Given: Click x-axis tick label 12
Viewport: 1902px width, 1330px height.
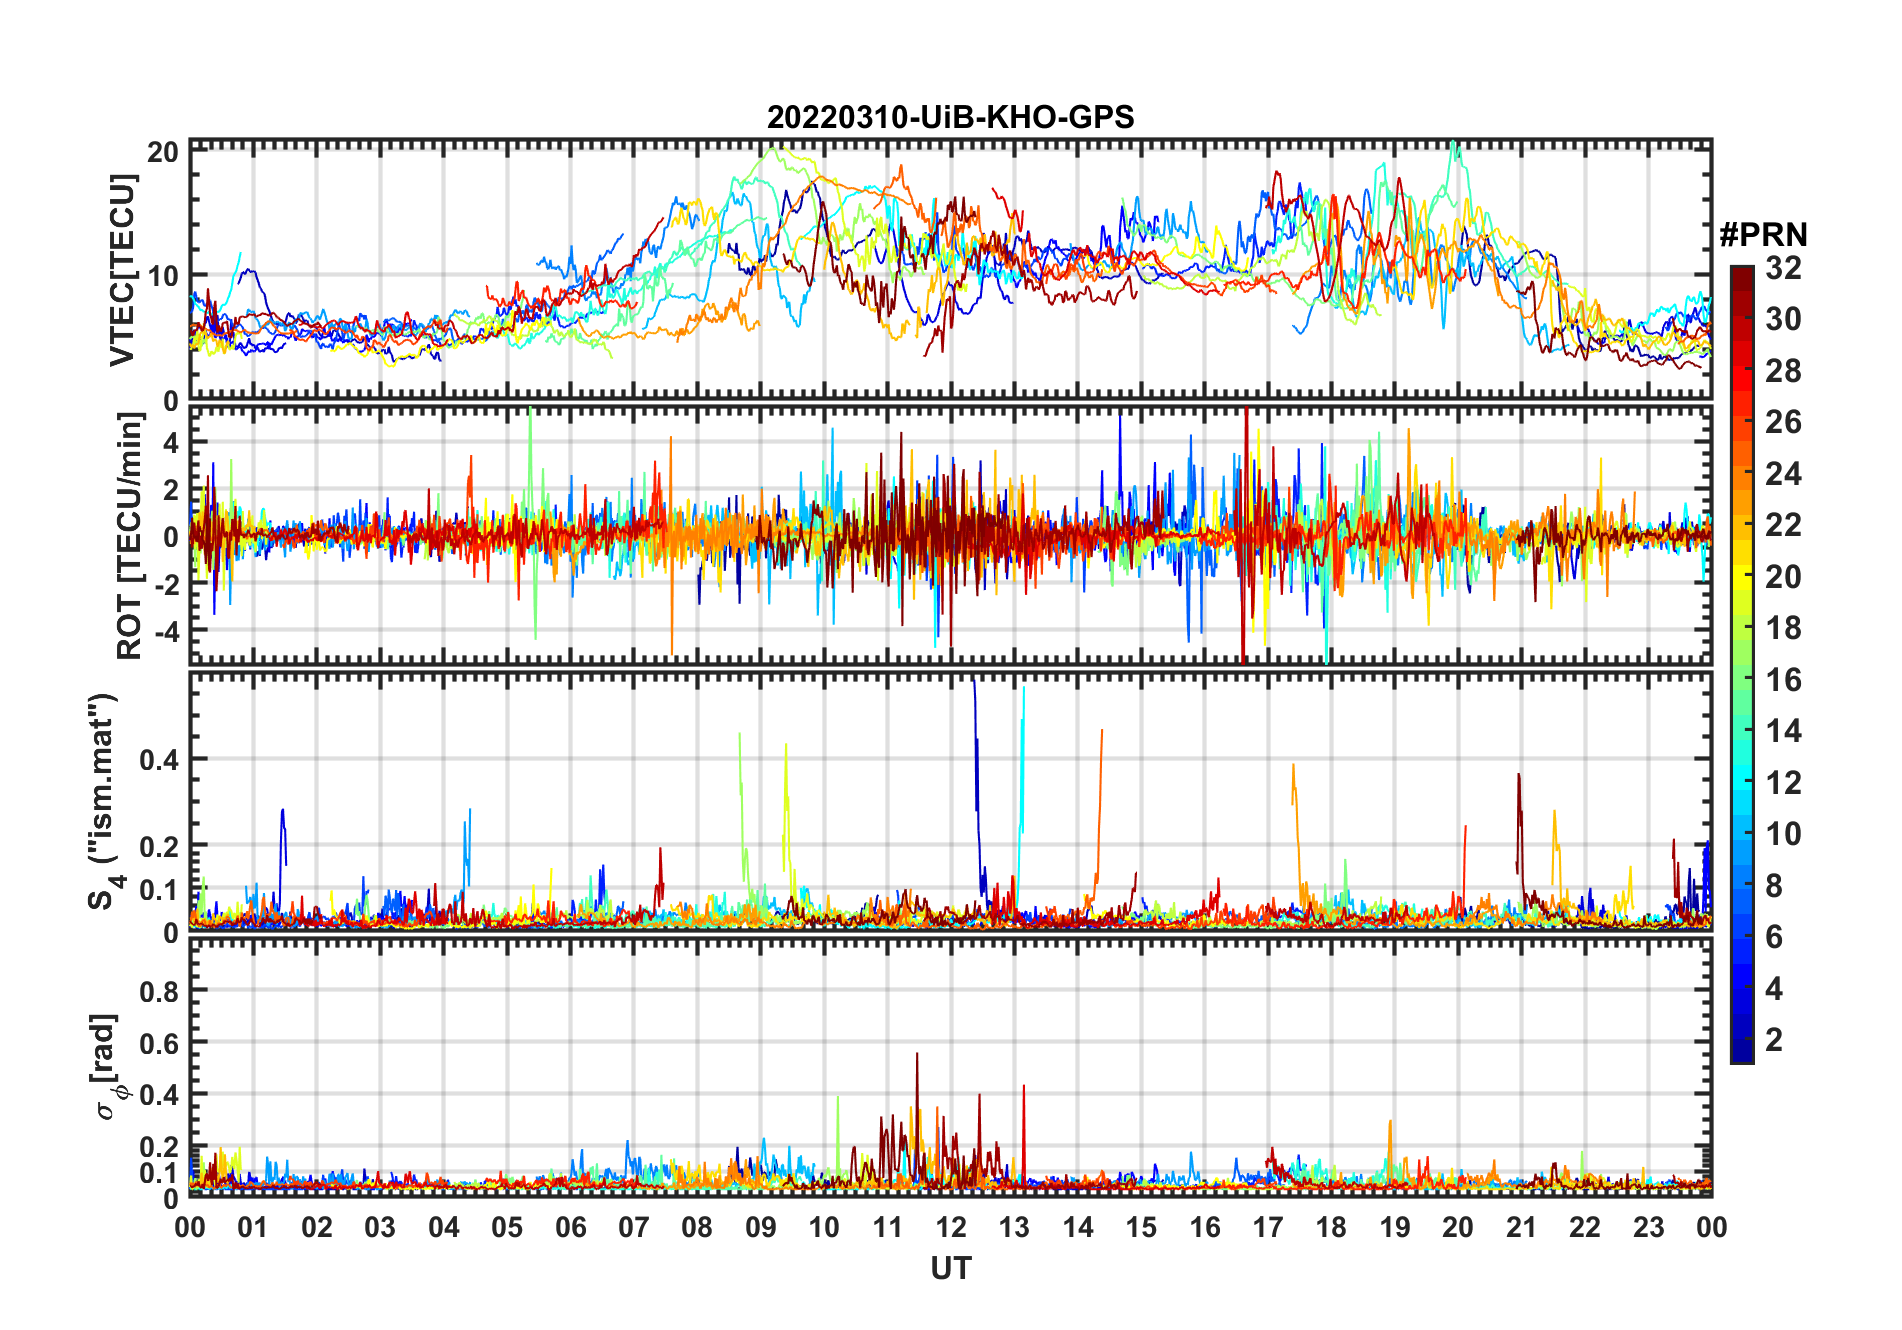Looking at the screenshot, I should (x=951, y=1227).
